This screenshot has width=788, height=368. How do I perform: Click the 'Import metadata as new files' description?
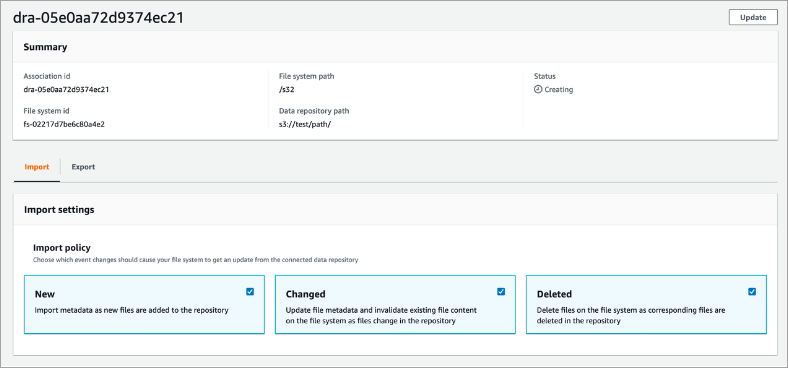pyautogui.click(x=132, y=310)
